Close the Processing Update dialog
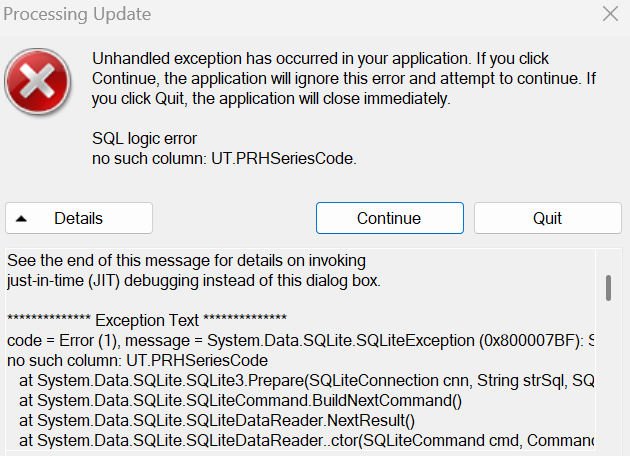630x456 pixels. point(610,14)
